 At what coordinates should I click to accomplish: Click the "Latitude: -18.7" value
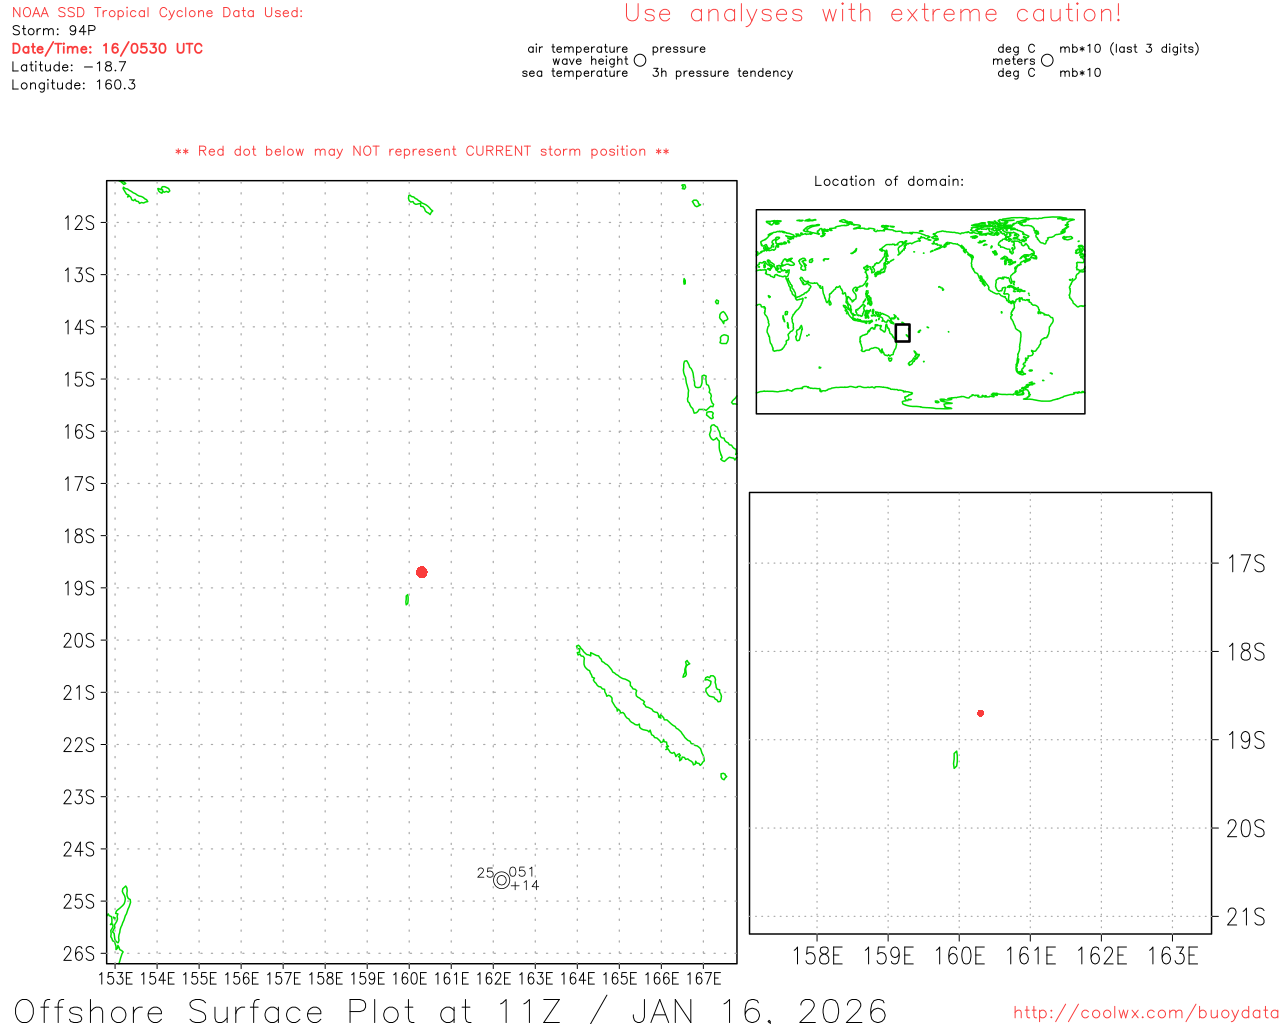tap(69, 67)
